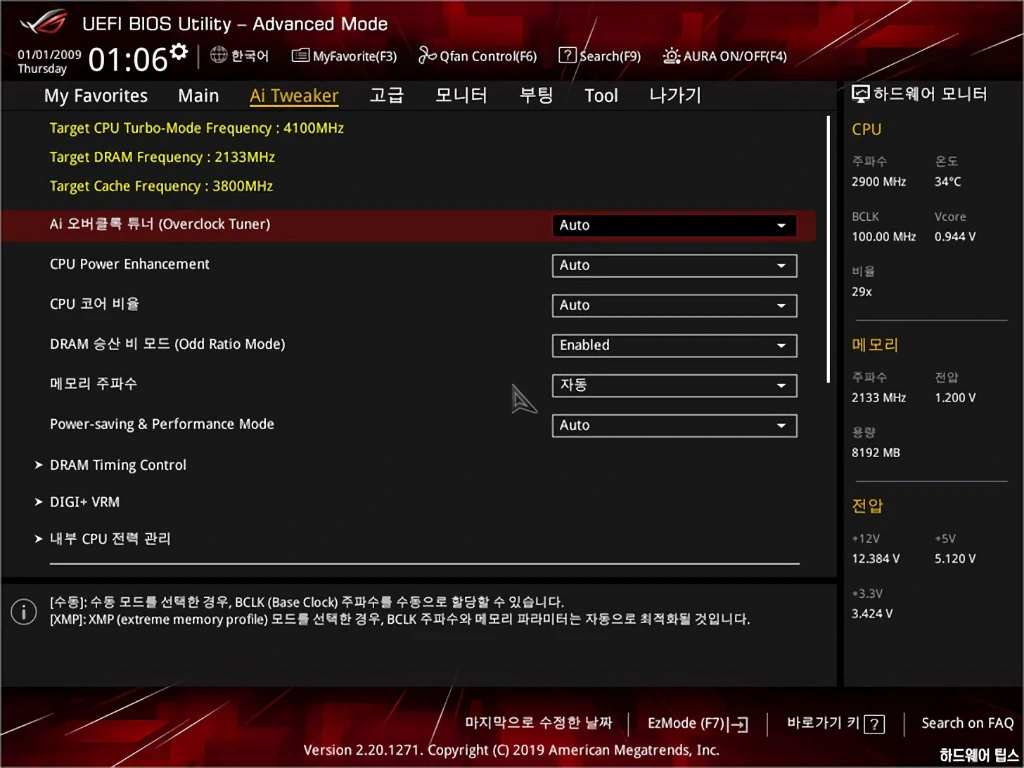The height and width of the screenshot is (768, 1024).
Task: Click BCLK 100.00 MHz value
Action: click(884, 237)
